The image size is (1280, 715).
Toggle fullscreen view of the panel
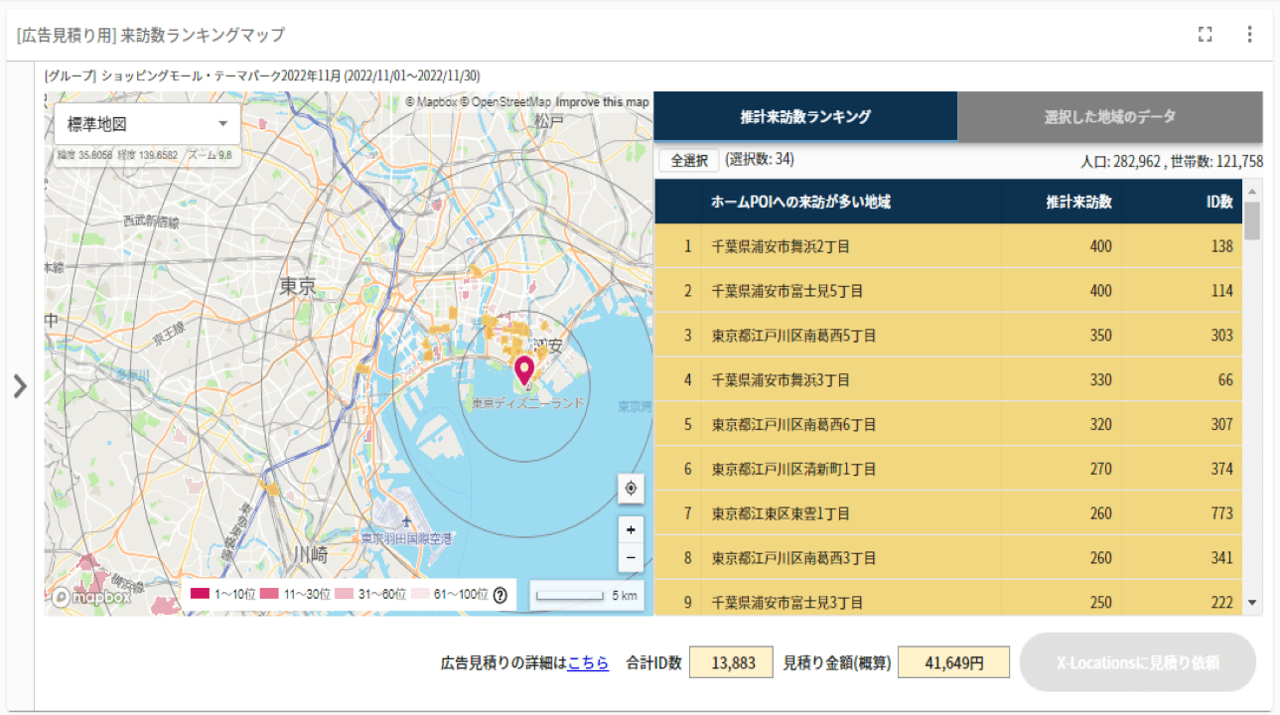[1205, 35]
